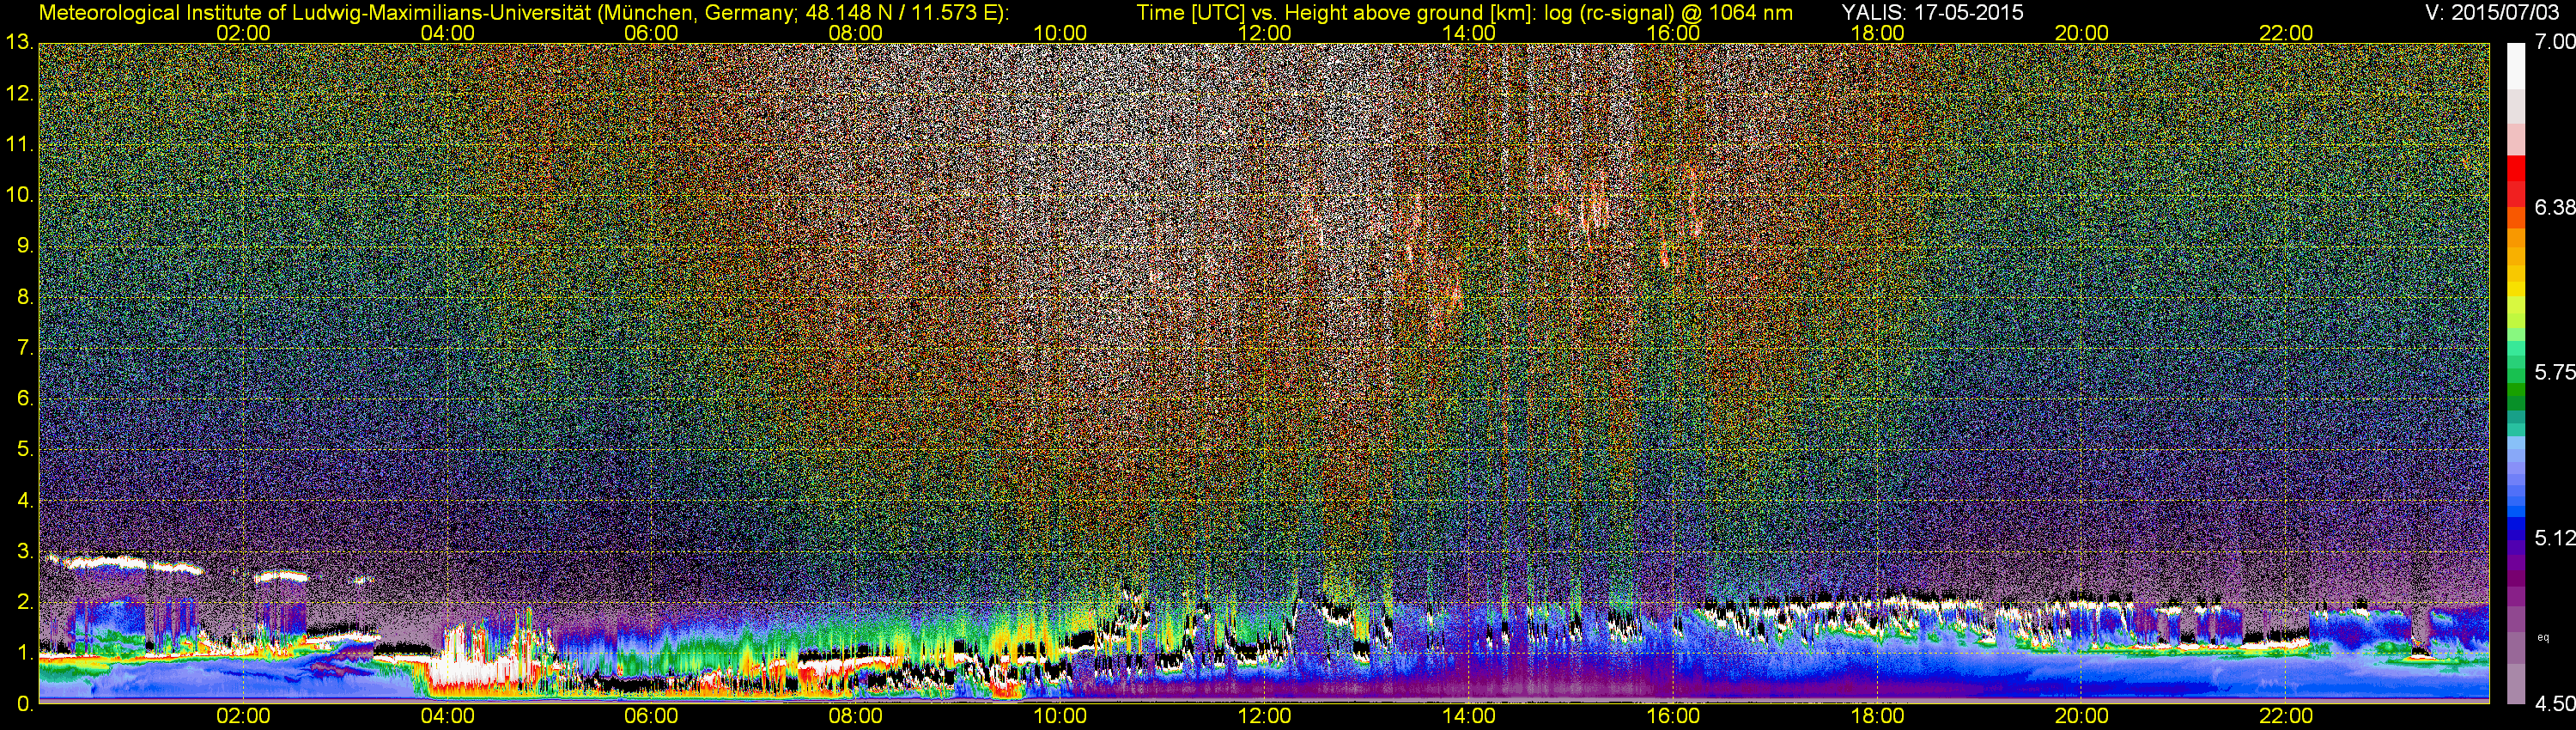Screen dimensions: 2576x730
Task: Select 20:00 on the bottom time axis
Action: point(2082,716)
